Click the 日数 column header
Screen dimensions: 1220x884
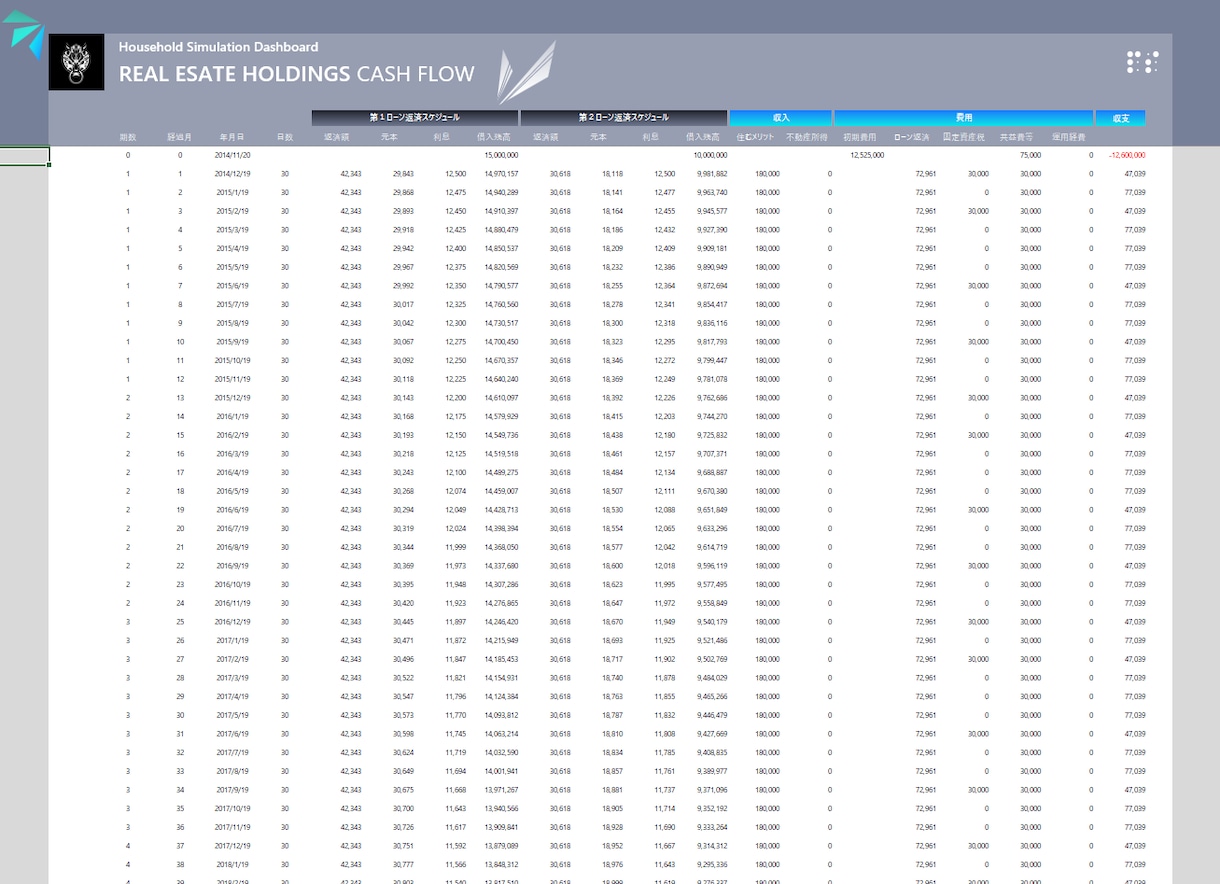coord(285,137)
